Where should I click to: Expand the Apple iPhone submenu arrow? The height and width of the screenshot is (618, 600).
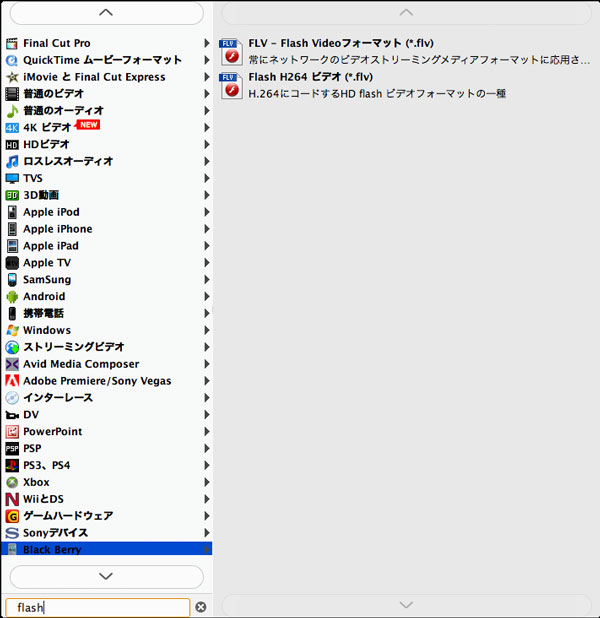point(206,229)
